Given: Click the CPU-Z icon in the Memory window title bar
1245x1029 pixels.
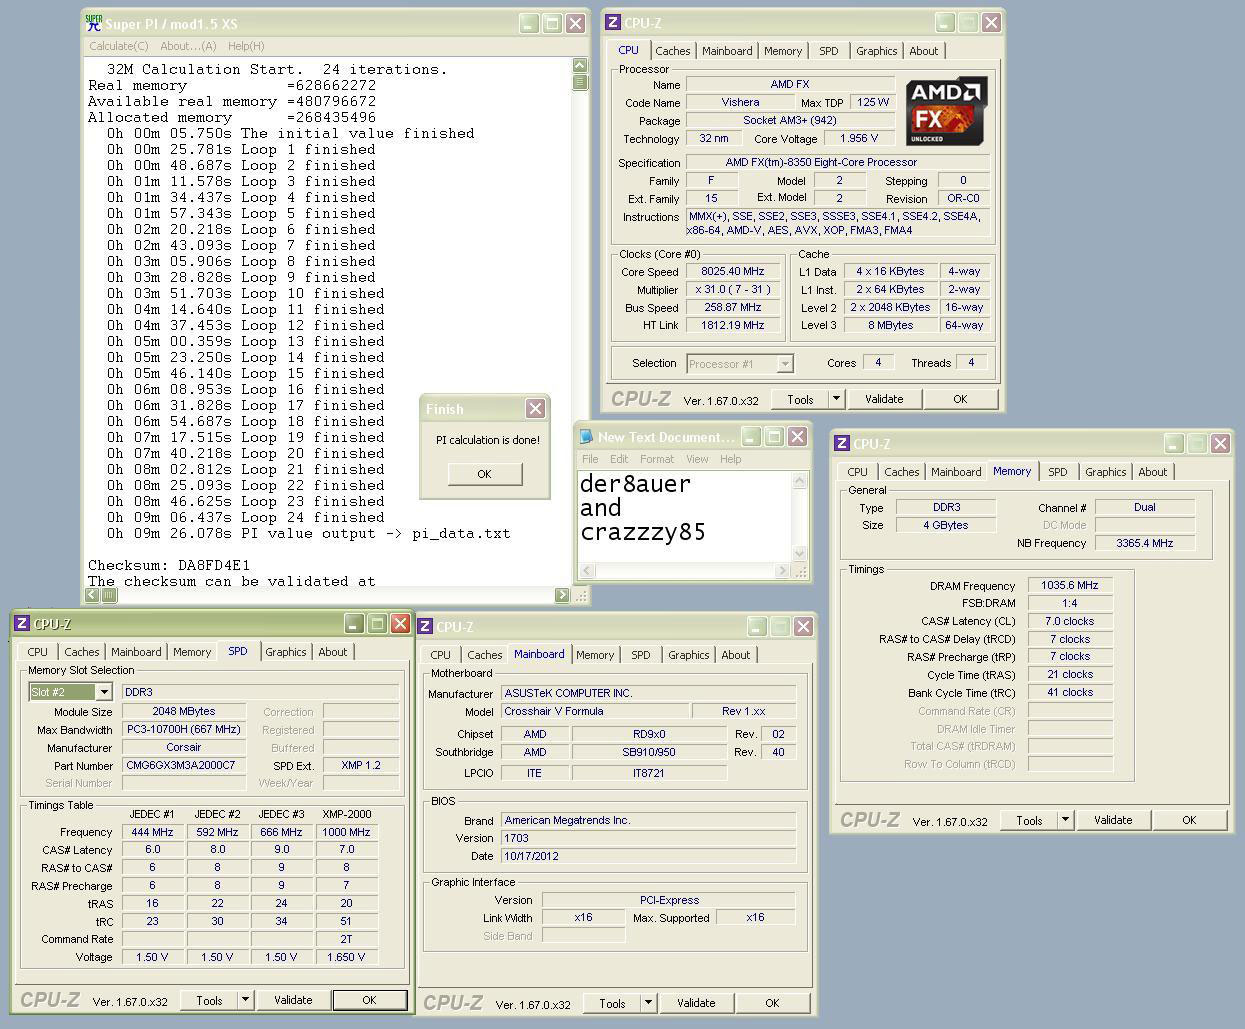Looking at the screenshot, I should (x=842, y=443).
